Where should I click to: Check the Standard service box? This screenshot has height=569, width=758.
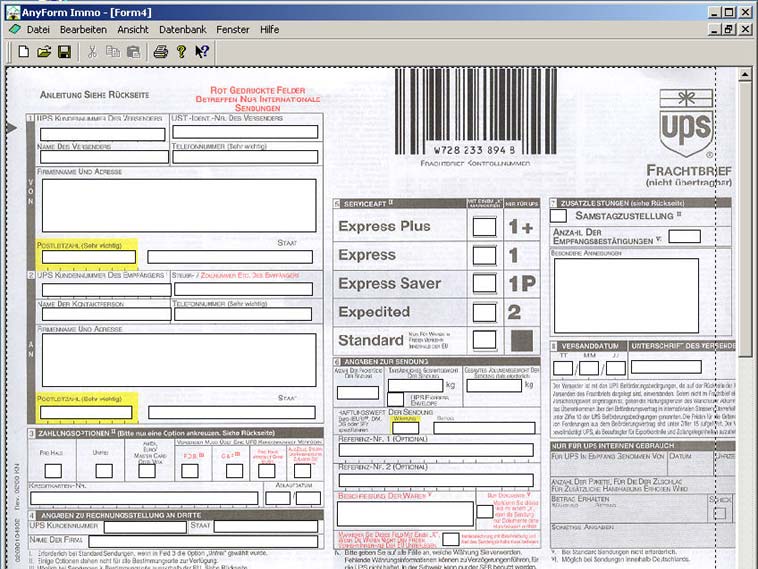click(x=484, y=340)
